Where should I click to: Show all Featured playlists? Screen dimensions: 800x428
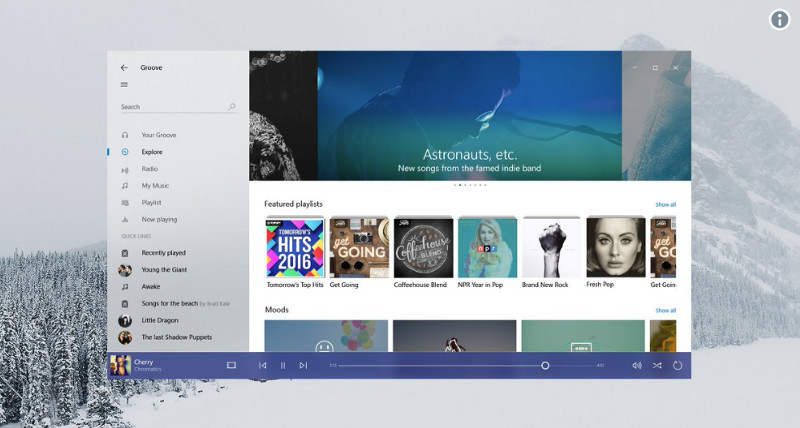(x=666, y=205)
